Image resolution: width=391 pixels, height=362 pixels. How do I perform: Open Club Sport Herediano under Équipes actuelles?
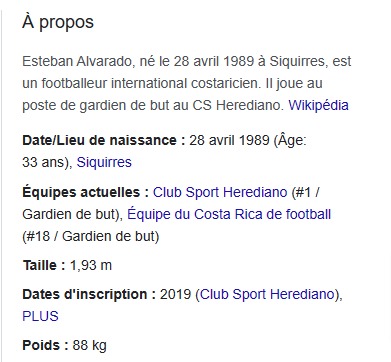pos(220,192)
